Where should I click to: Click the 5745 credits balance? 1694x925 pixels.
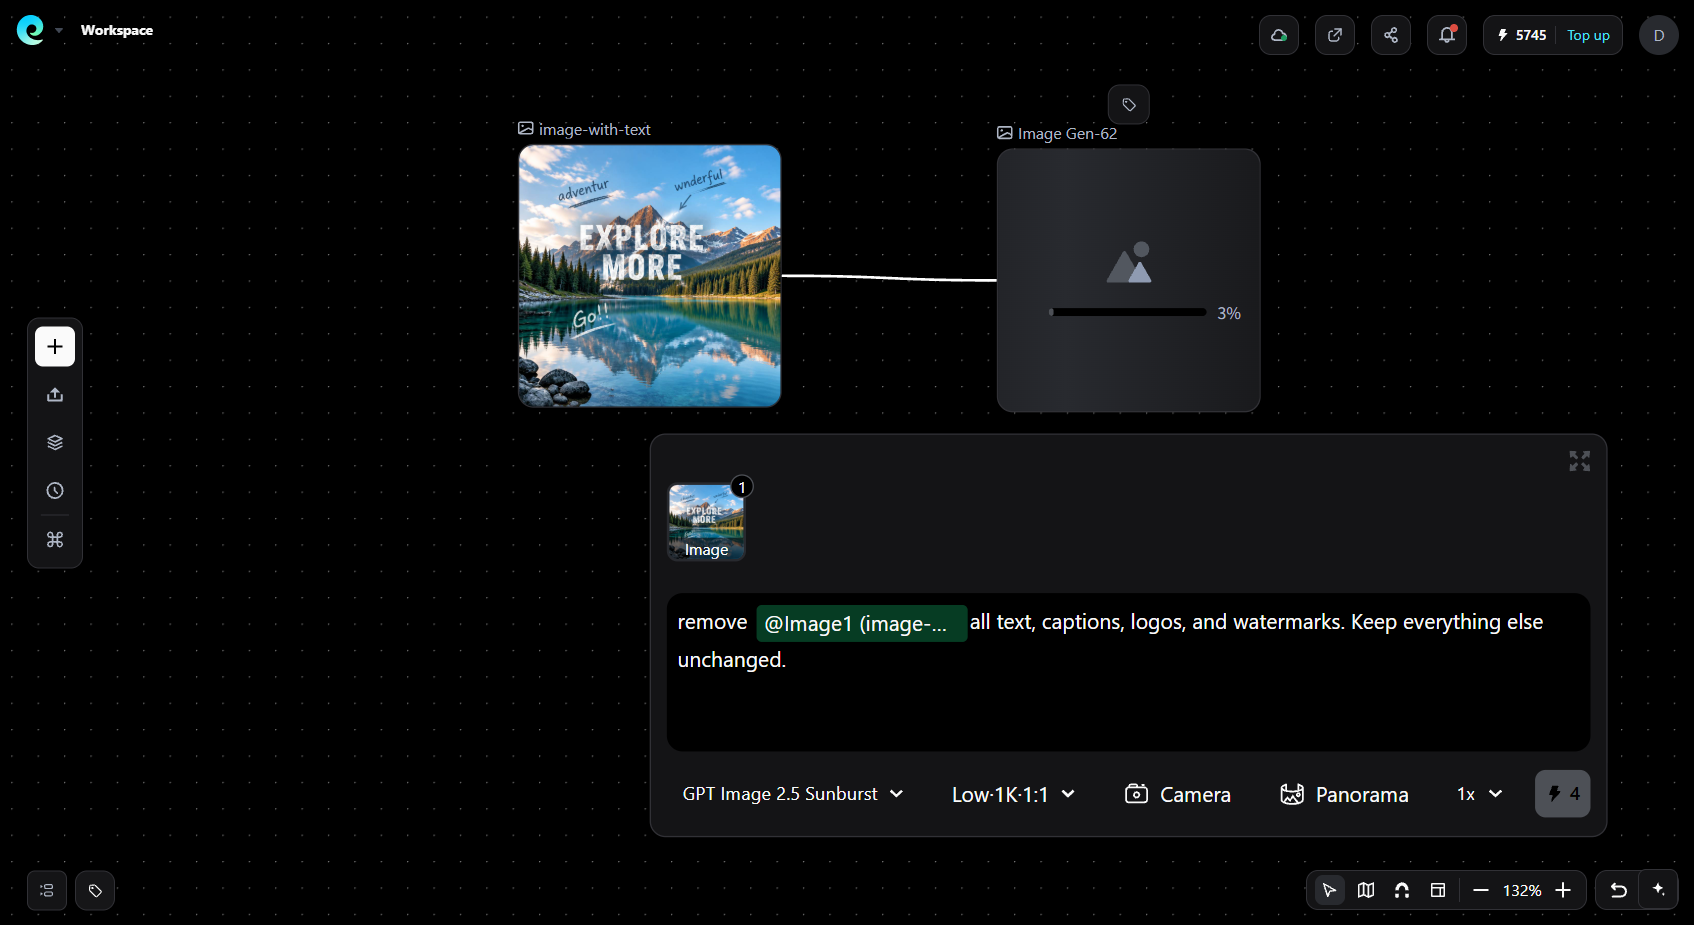[1521, 35]
